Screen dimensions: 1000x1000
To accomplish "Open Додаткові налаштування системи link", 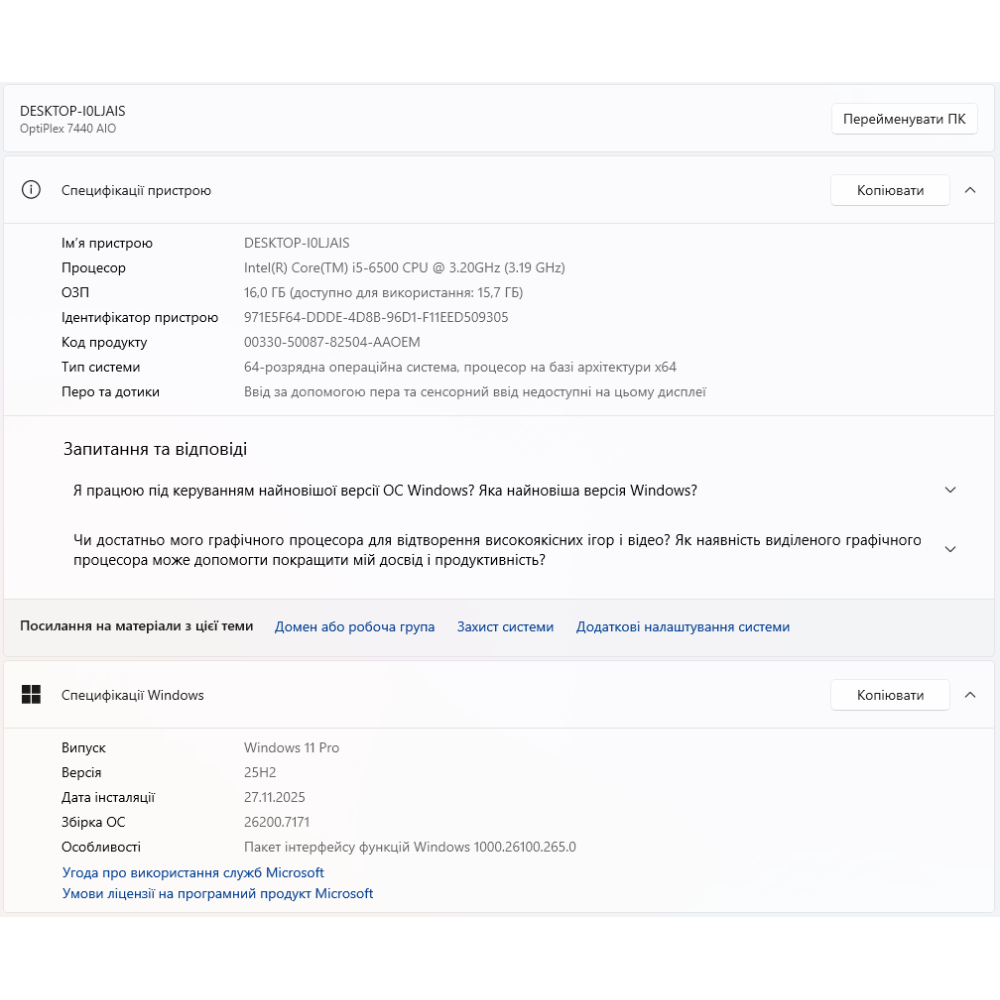I will [682, 627].
